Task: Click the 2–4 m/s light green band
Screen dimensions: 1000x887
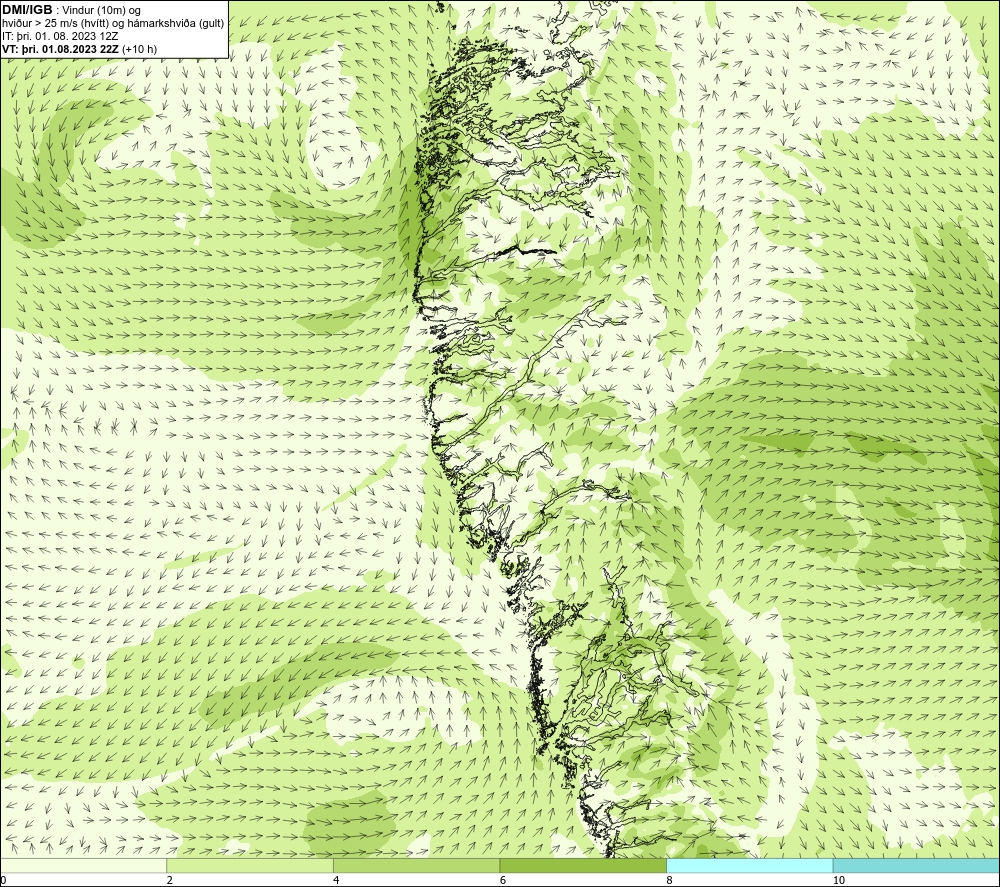Action: [250, 865]
